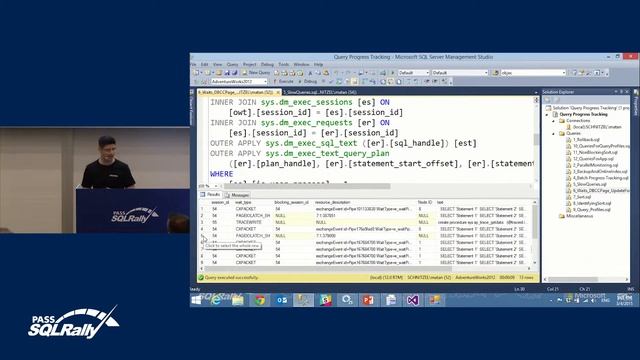This screenshot has width=640, height=360.
Task: Close the Solution Explorer panel
Action: tap(627, 92)
